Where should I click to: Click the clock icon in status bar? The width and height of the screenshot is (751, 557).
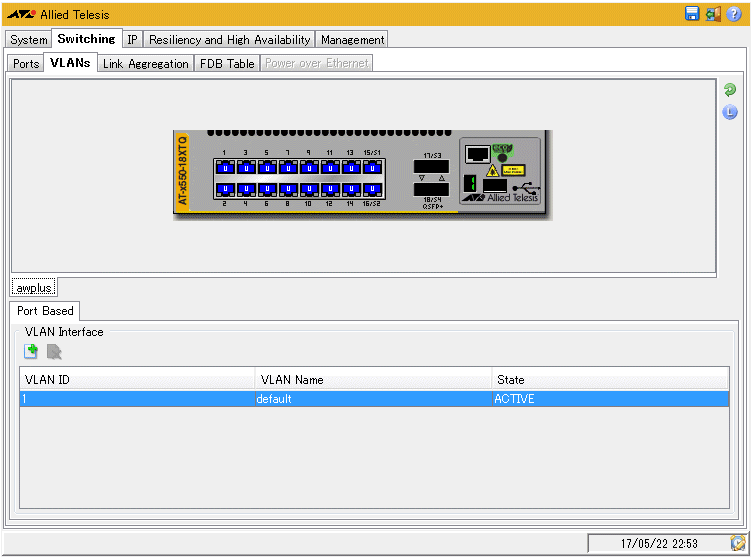coord(738,543)
